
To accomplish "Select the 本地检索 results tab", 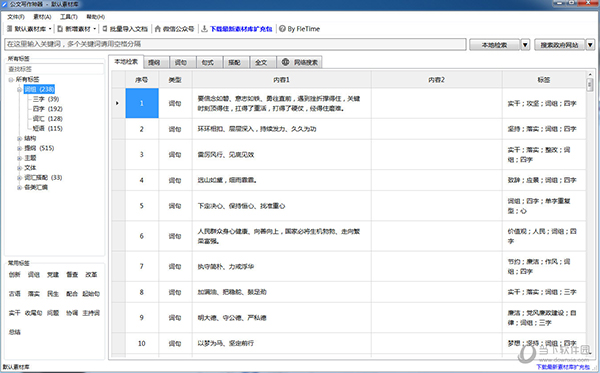I will pyautogui.click(x=126, y=62).
